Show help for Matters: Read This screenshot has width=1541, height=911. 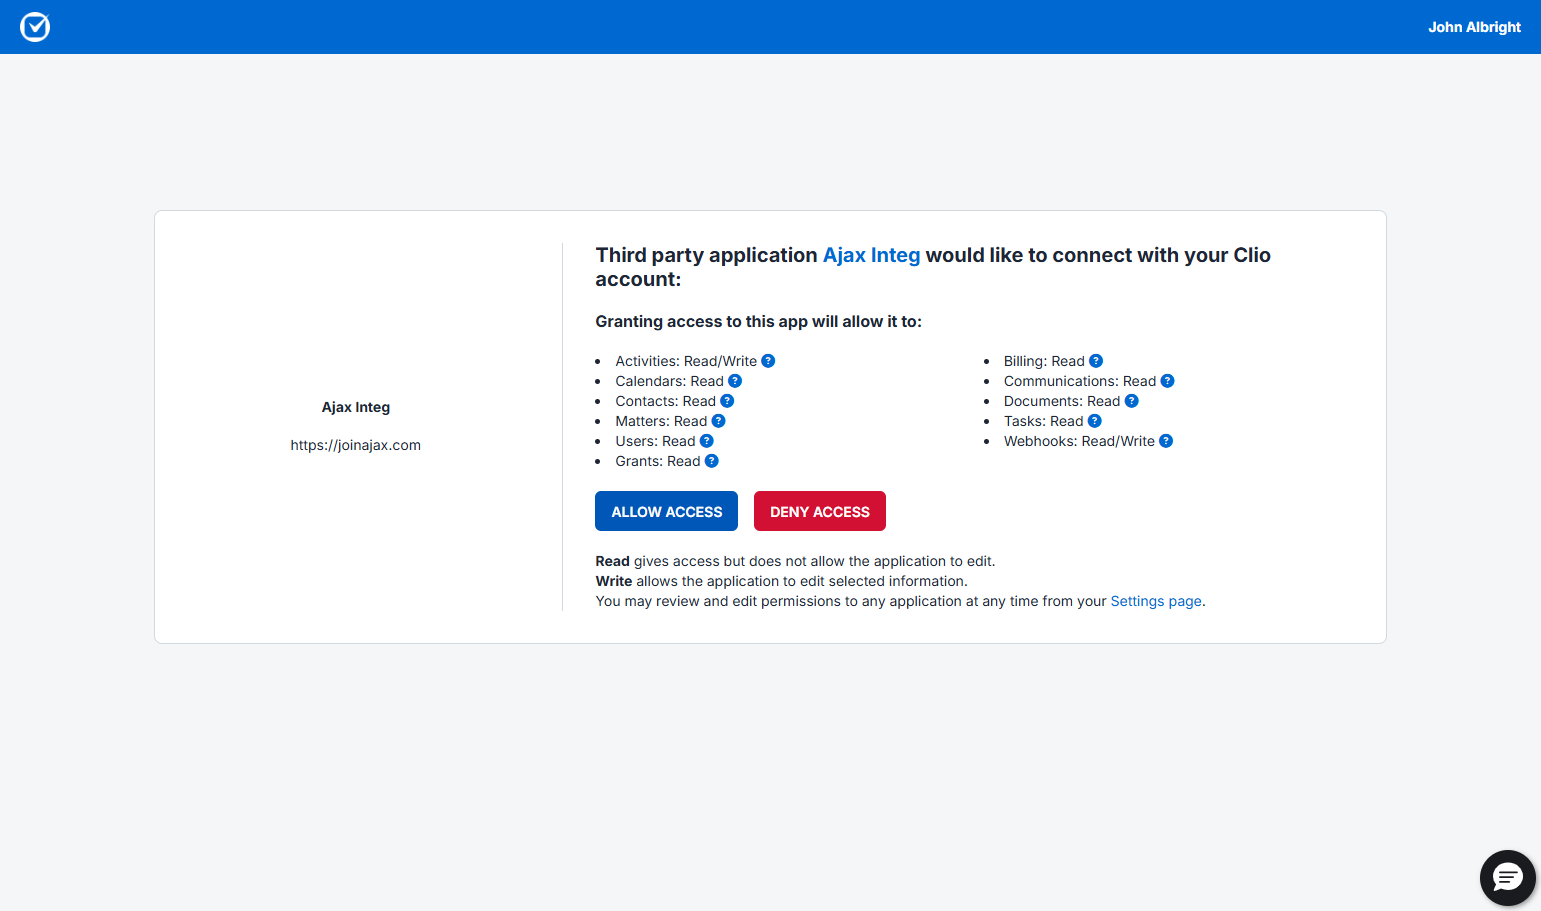point(718,421)
